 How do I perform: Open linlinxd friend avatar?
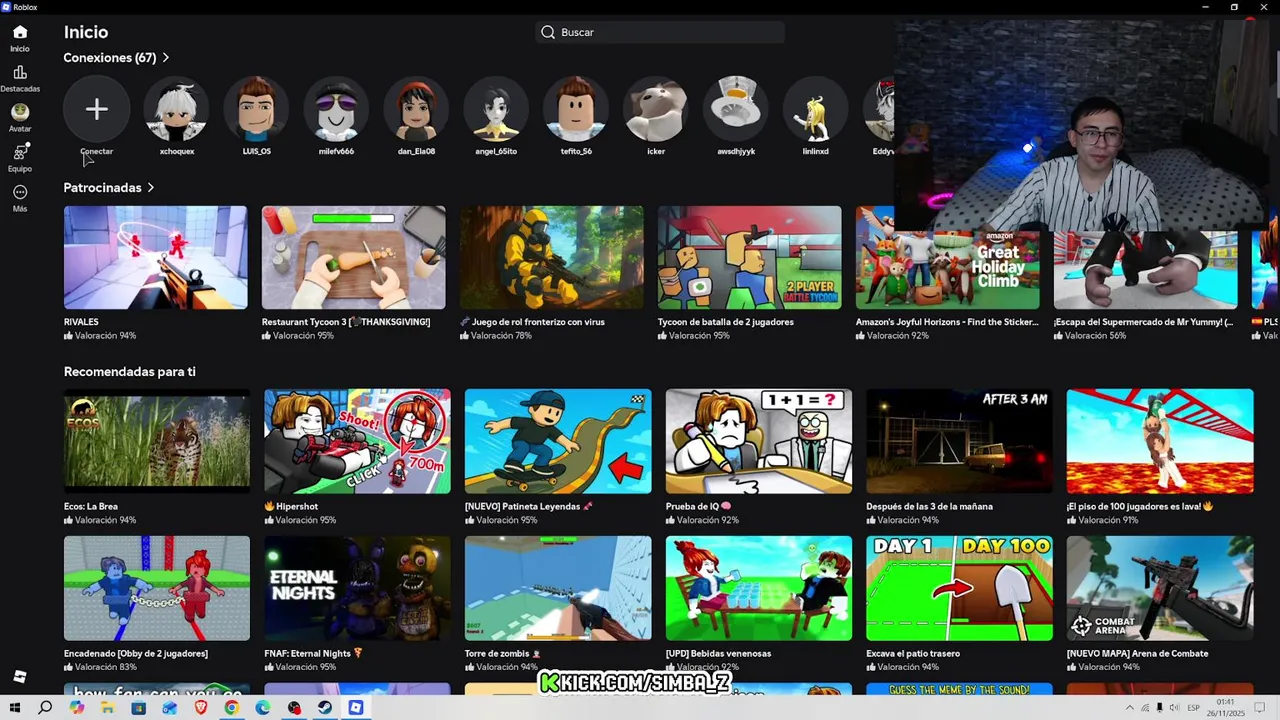pyautogui.click(x=815, y=109)
